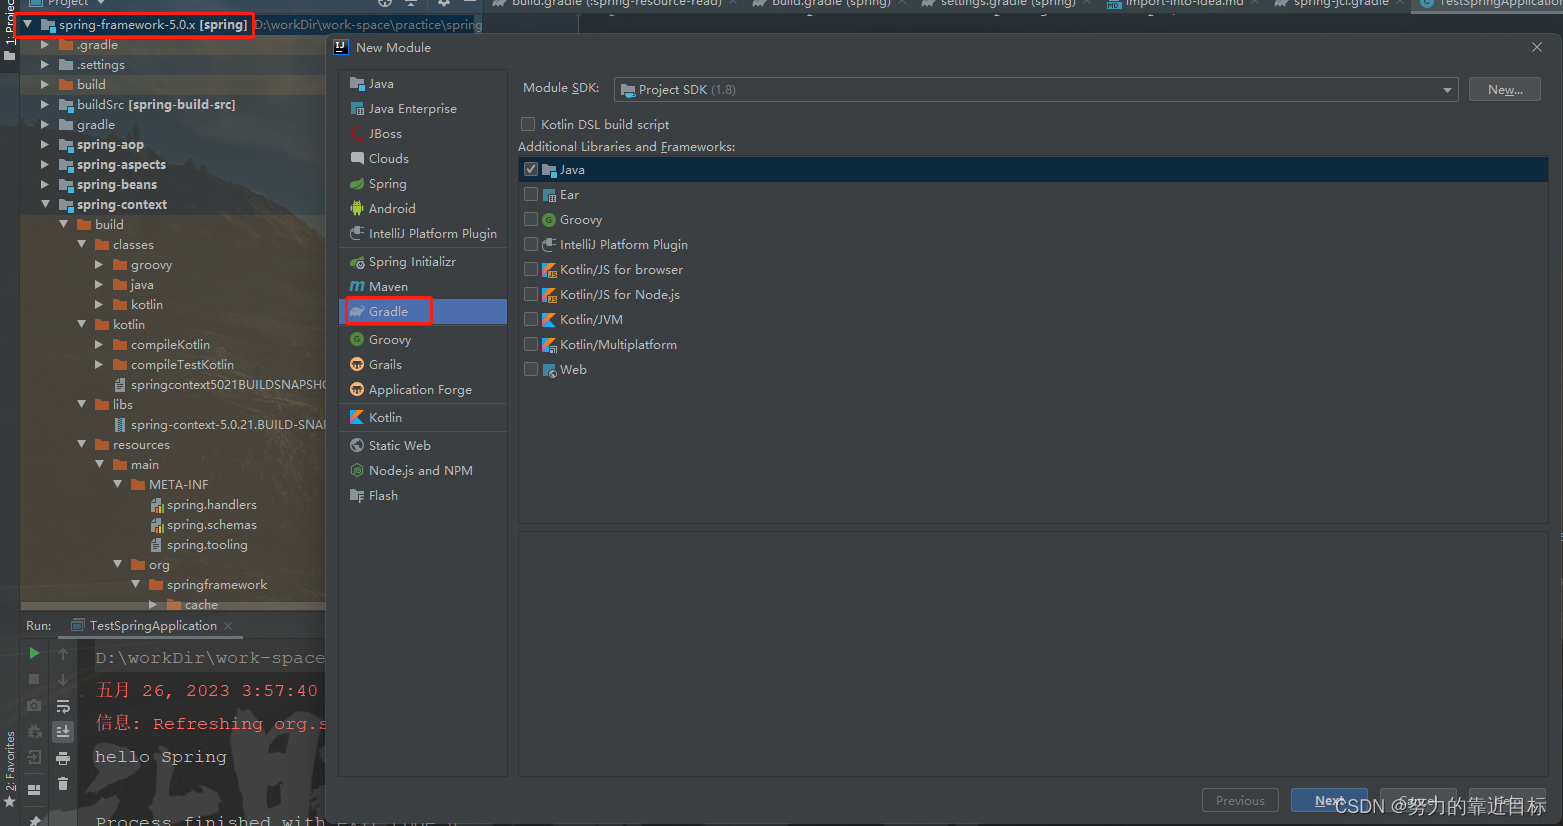Enable the Ear framework checkbox
Image resolution: width=1563 pixels, height=826 pixels.
click(531, 195)
